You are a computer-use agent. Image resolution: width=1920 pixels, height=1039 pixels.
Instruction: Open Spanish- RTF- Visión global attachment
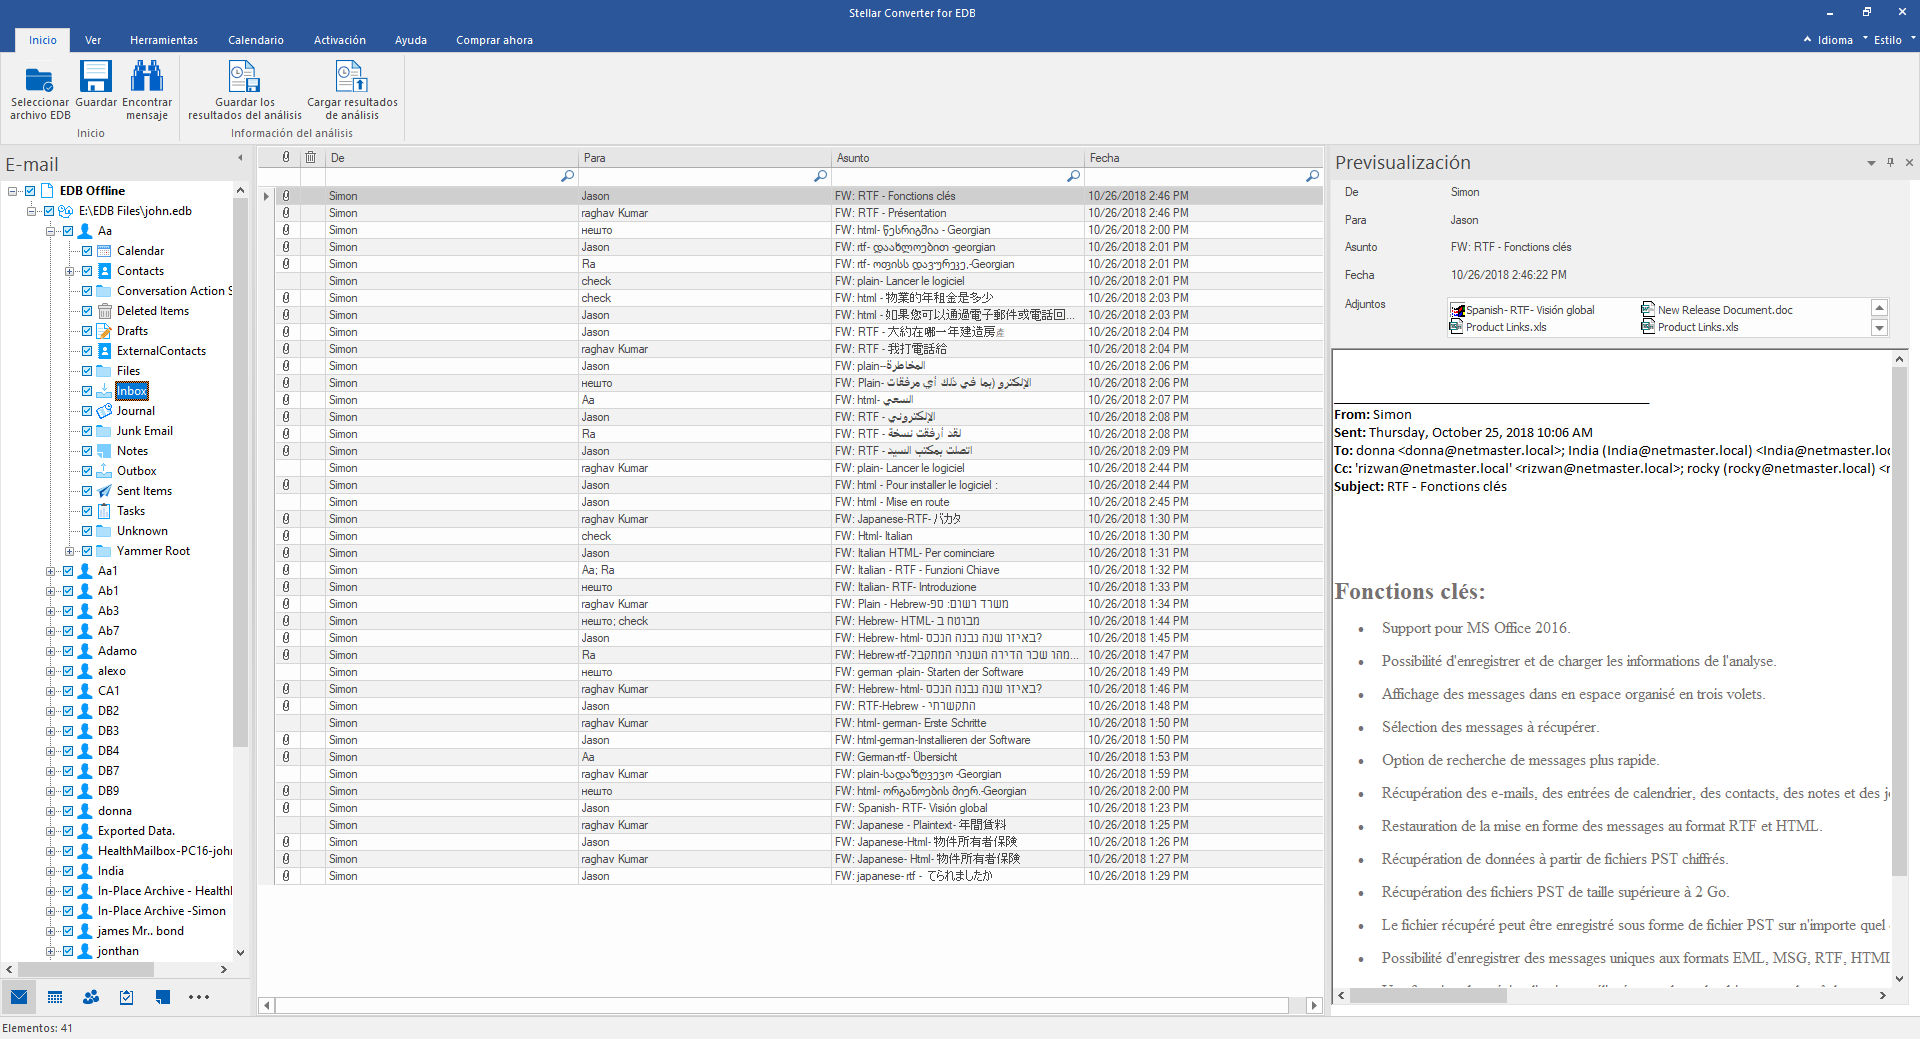(x=1522, y=310)
